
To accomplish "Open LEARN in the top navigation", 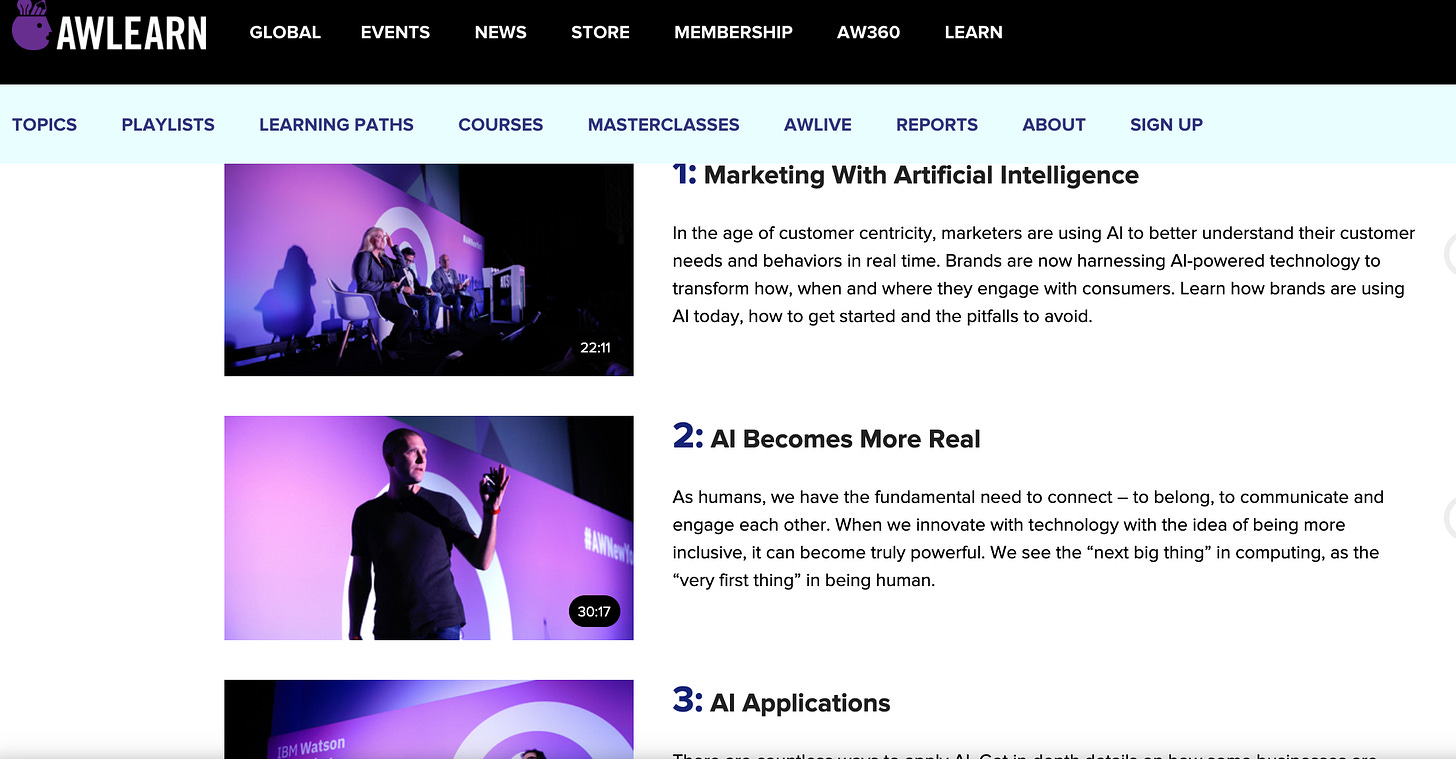I will click(x=973, y=32).
